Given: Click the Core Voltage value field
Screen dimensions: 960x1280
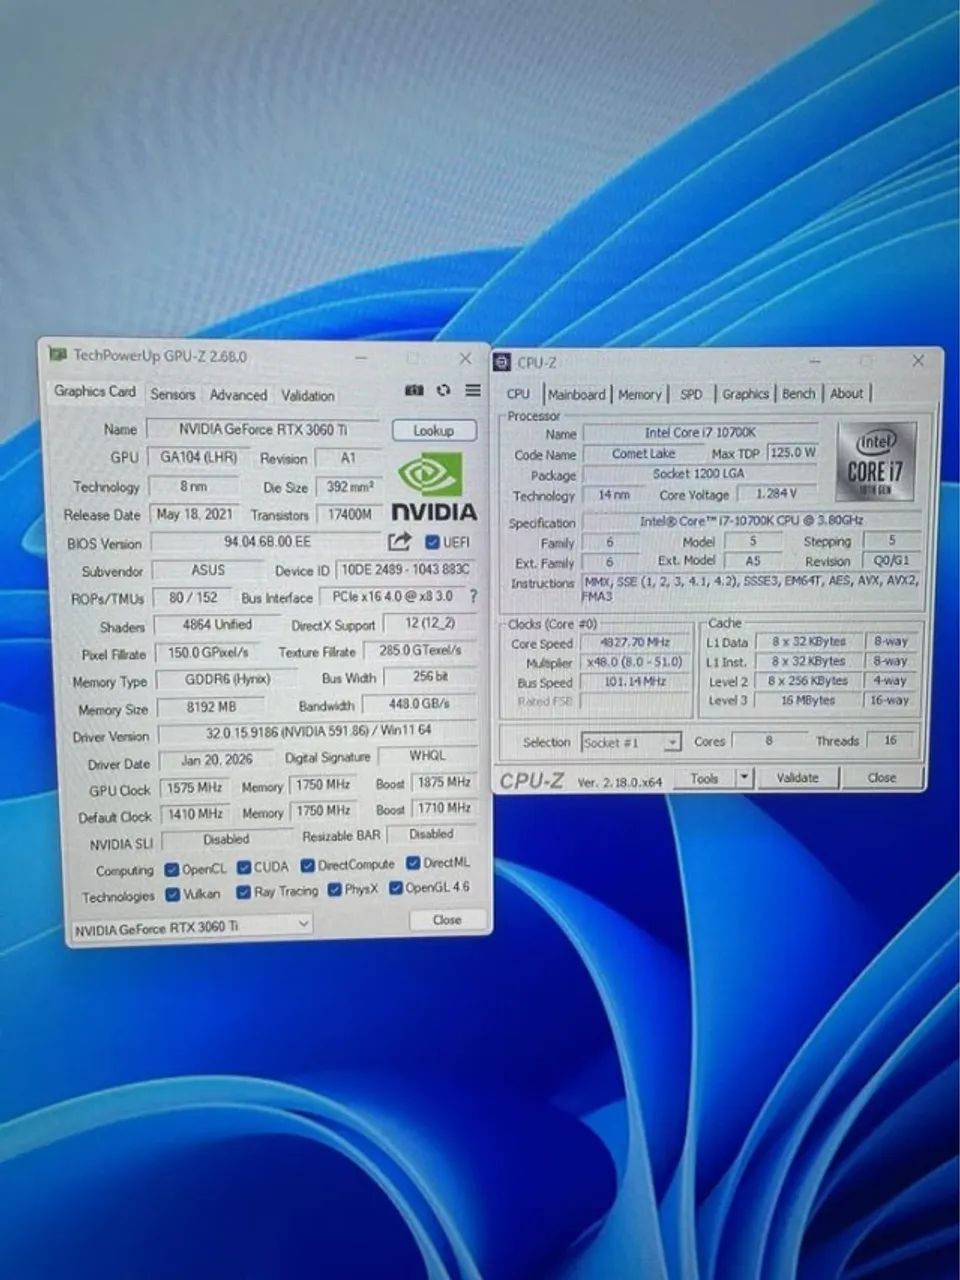Looking at the screenshot, I should point(776,494).
